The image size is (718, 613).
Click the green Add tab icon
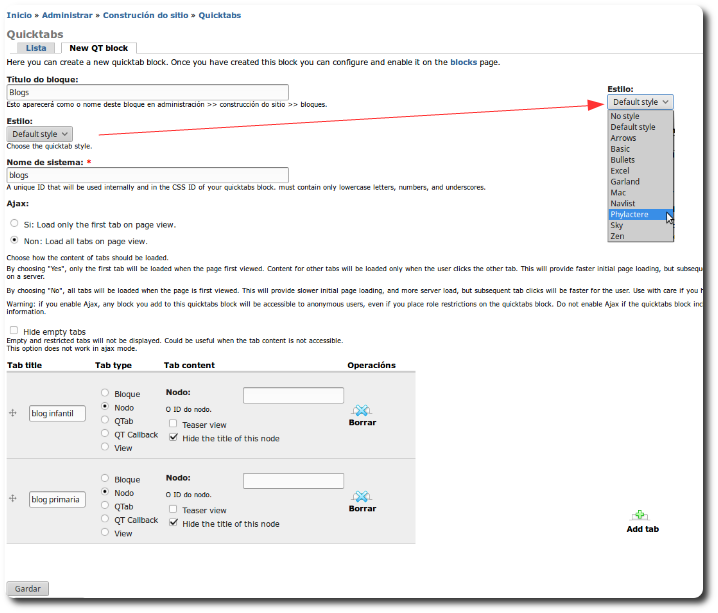(x=641, y=515)
